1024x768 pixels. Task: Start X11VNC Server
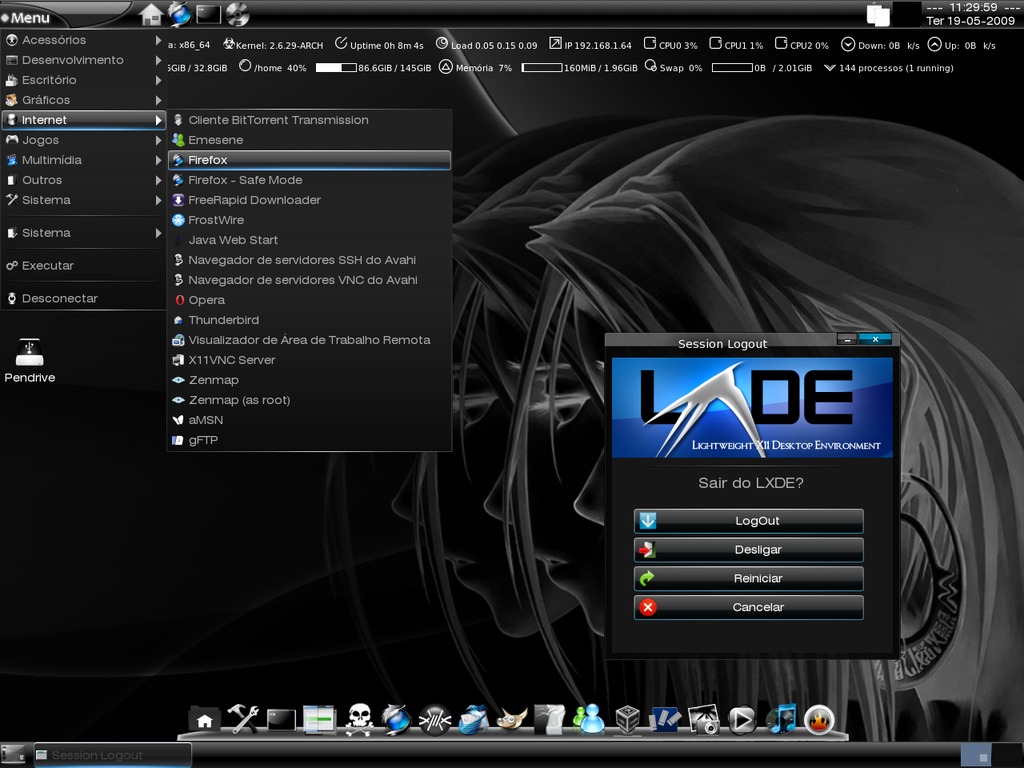310,360
